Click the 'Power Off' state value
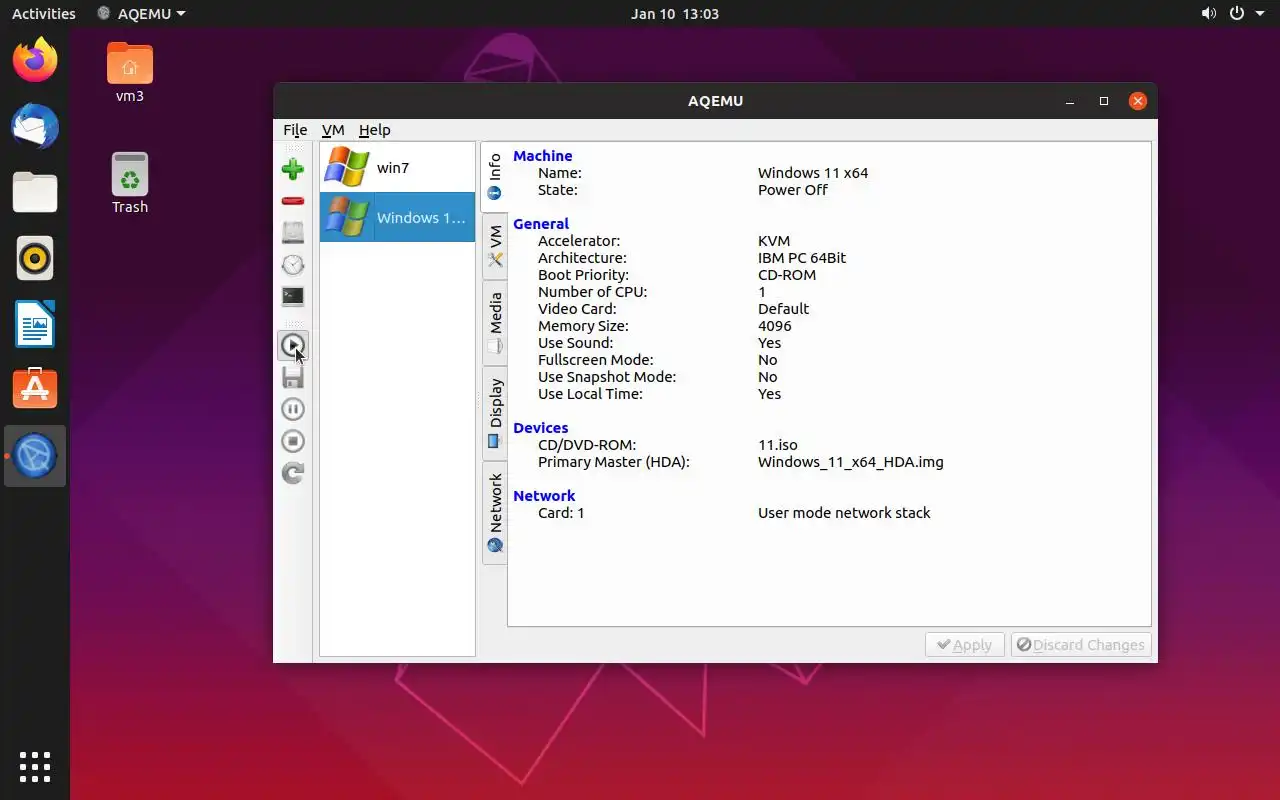The height and width of the screenshot is (800, 1280). point(793,190)
